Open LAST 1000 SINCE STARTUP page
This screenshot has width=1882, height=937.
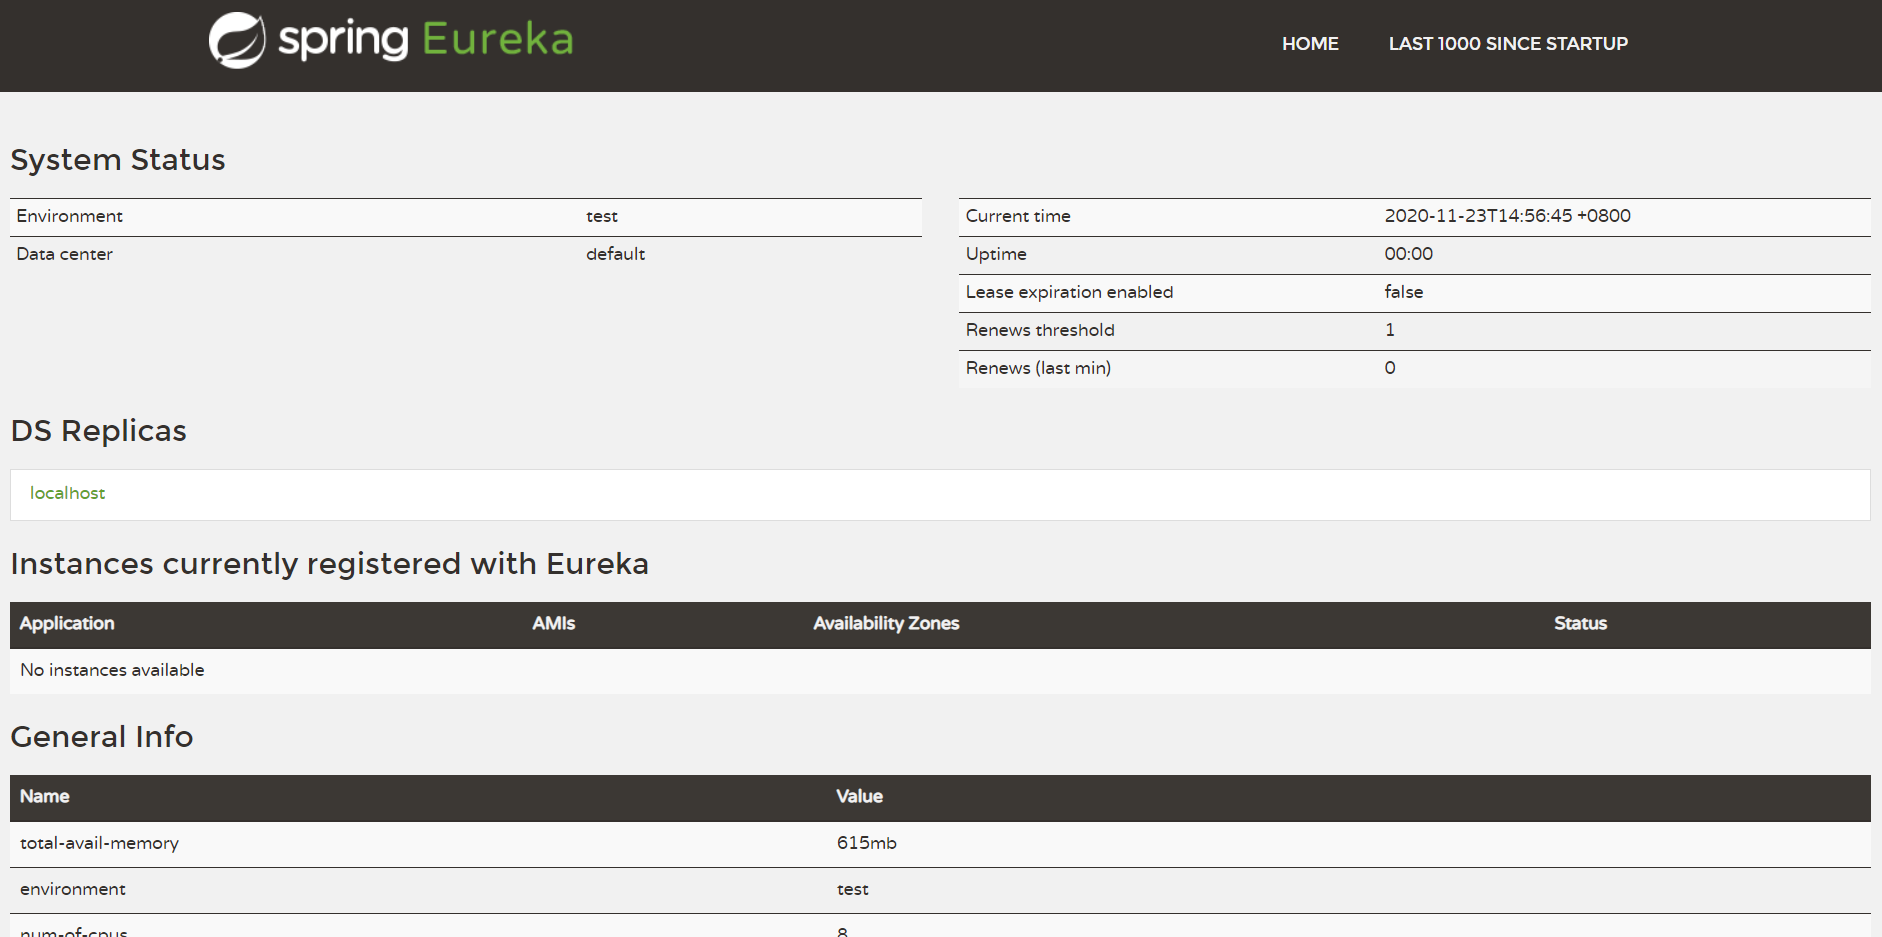pos(1508,44)
